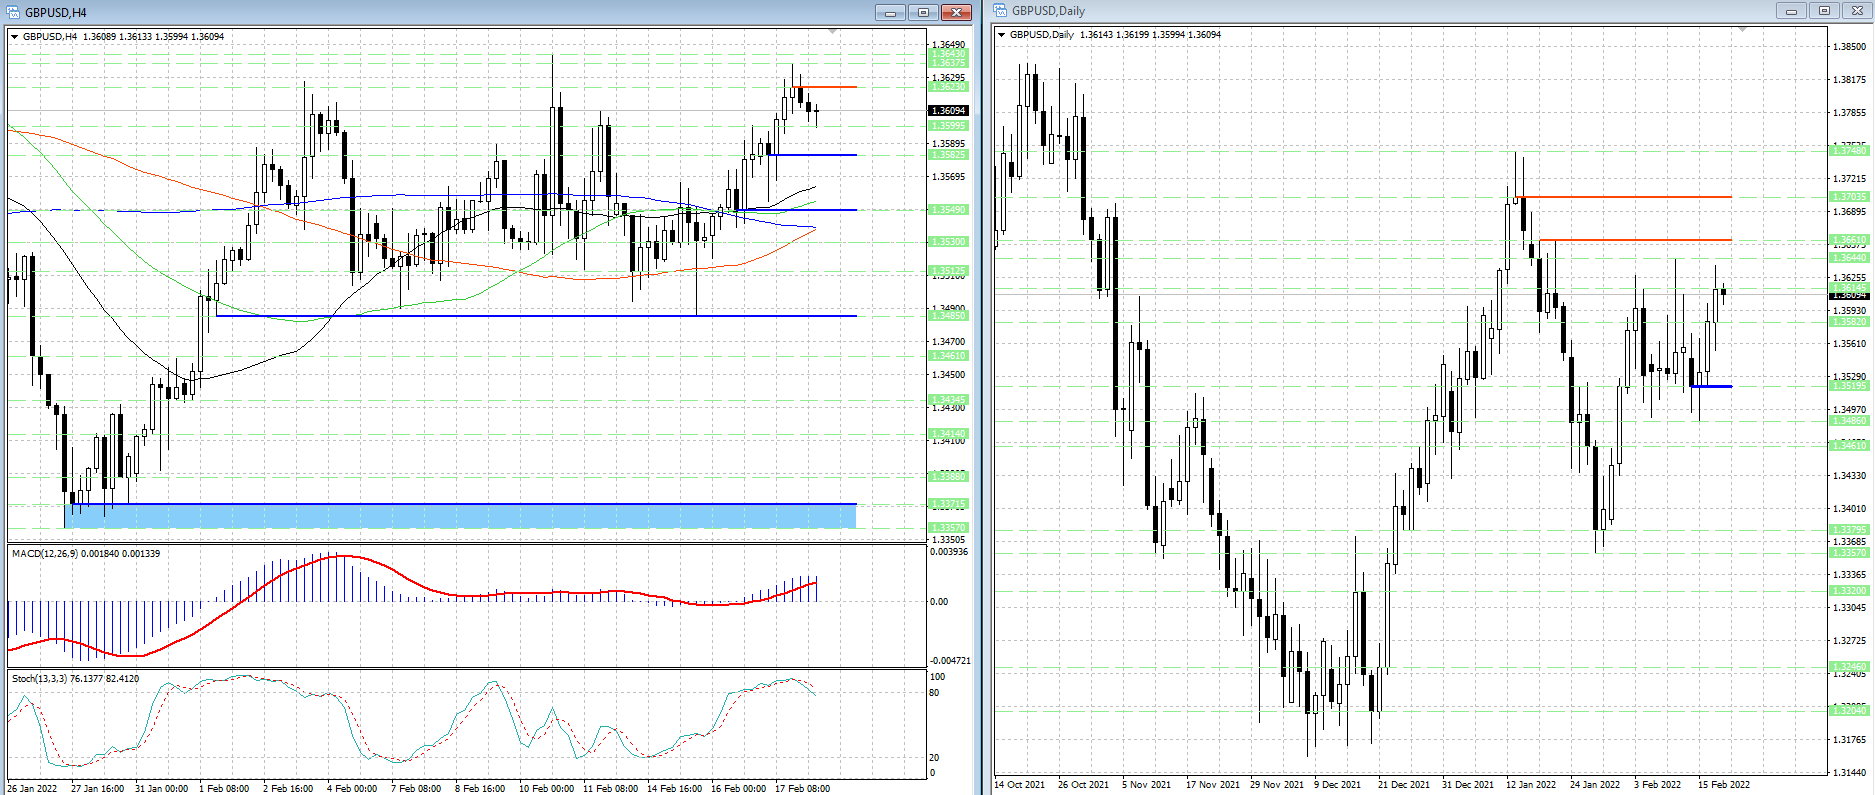Minimize the GBPUSD,Daily chart window
The width and height of the screenshot is (1875, 795).
click(1791, 11)
